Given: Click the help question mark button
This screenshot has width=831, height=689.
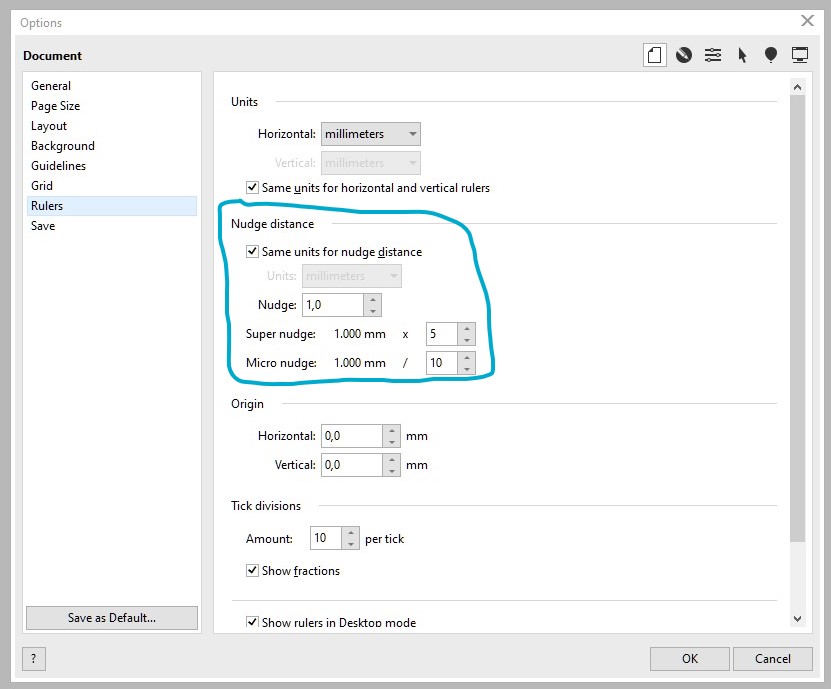Looking at the screenshot, I should (33, 658).
